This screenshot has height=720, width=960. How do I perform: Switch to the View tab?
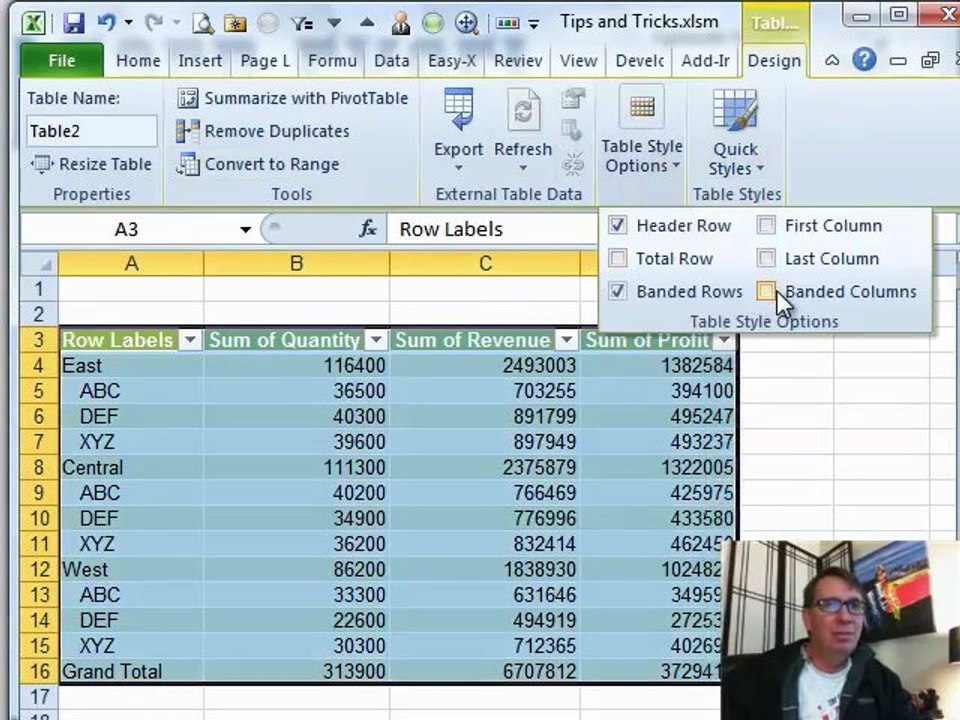click(579, 61)
